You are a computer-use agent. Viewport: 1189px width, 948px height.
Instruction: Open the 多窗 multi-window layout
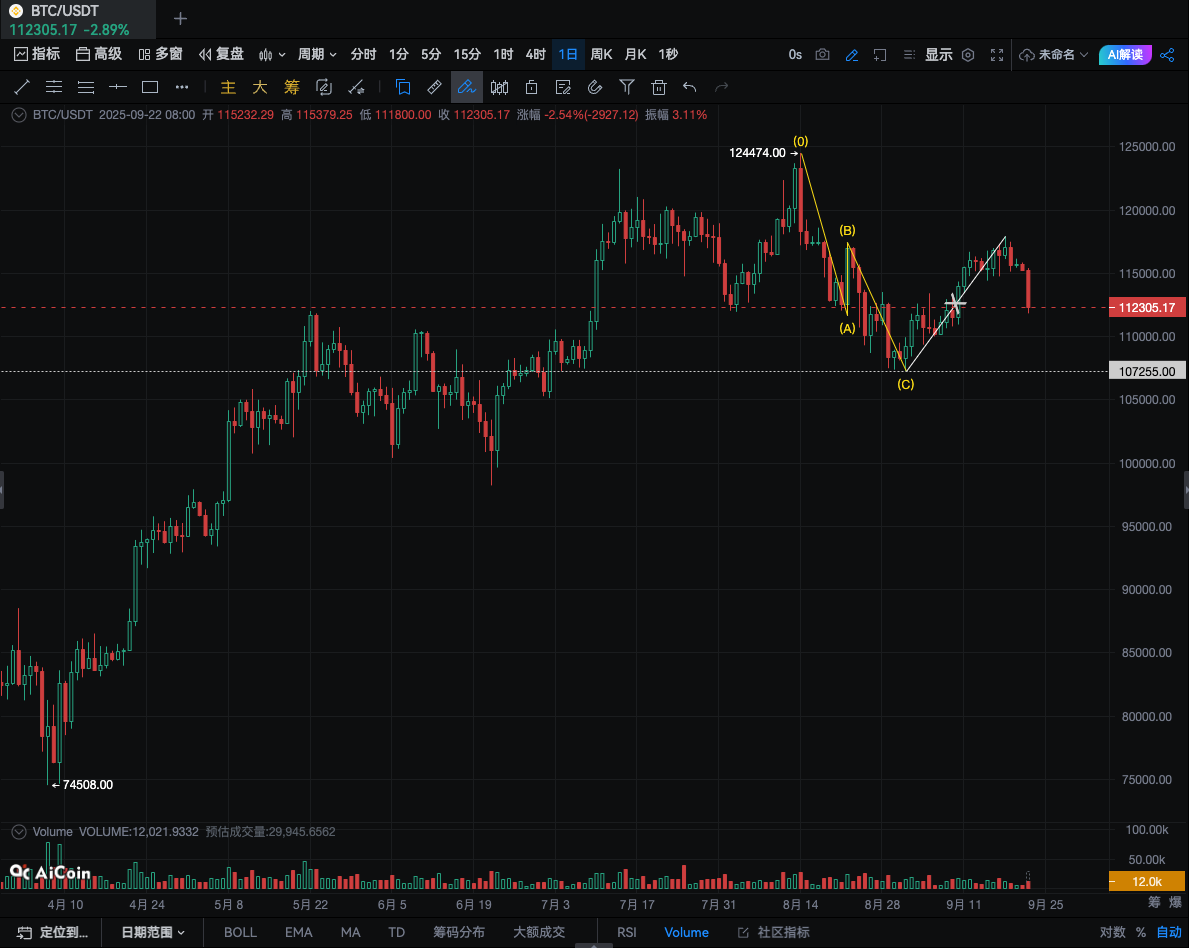pos(161,54)
